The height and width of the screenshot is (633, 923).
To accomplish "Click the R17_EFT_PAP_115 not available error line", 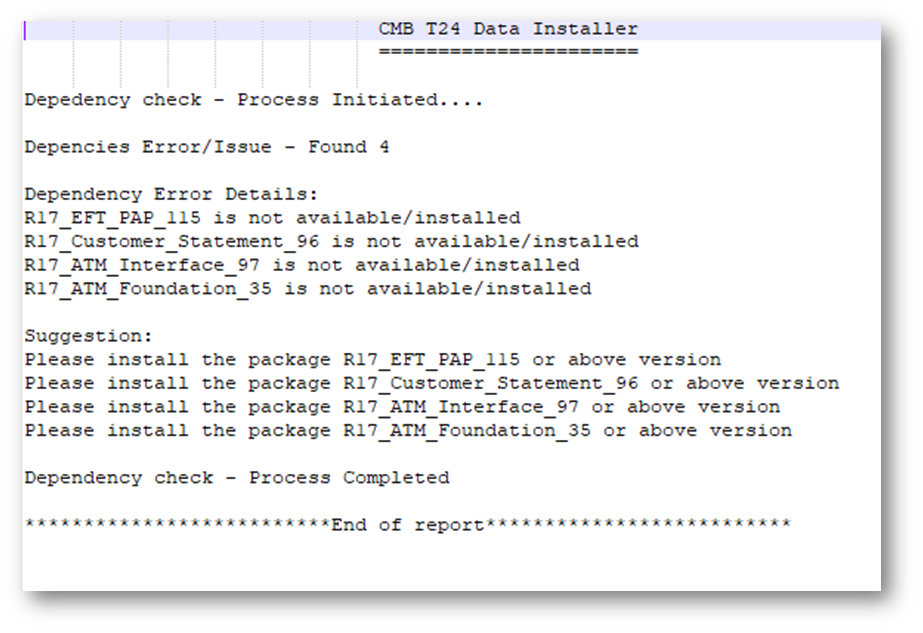I will pos(272,218).
